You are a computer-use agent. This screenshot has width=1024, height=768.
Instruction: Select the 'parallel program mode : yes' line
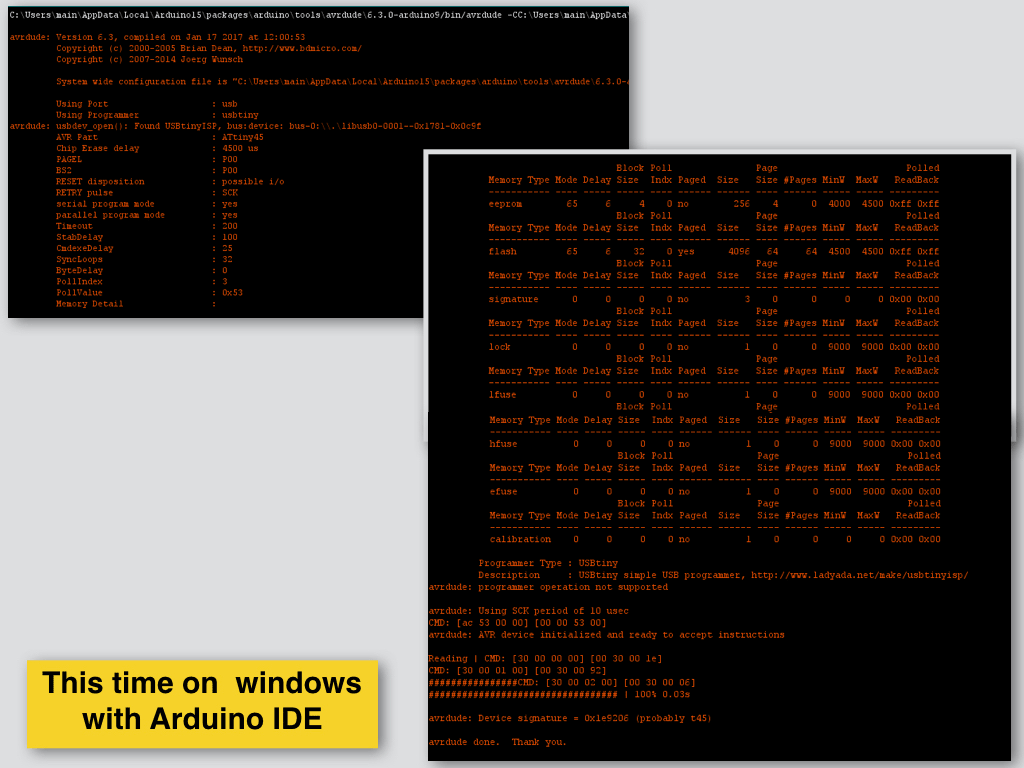click(147, 215)
